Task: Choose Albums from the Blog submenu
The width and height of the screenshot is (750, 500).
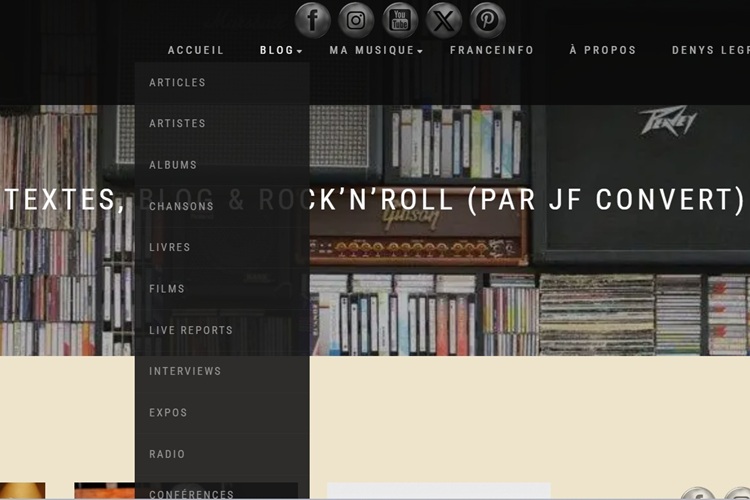Action: click(x=222, y=165)
